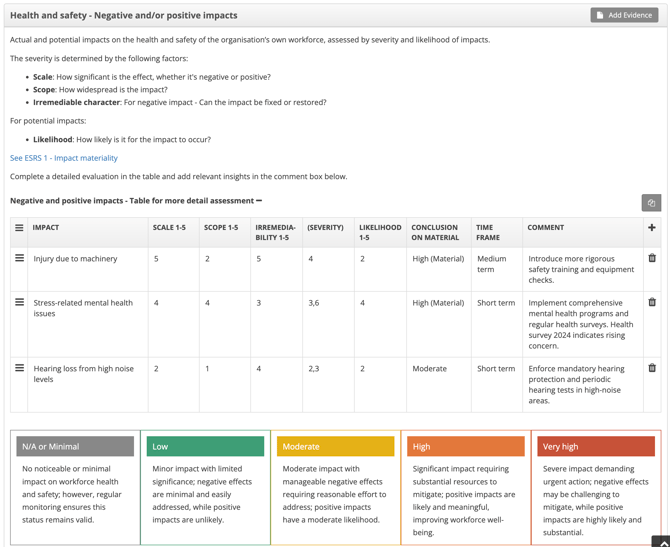Delete the Hearing loss row
Viewport: 670px width, 547px height.
coord(652,368)
